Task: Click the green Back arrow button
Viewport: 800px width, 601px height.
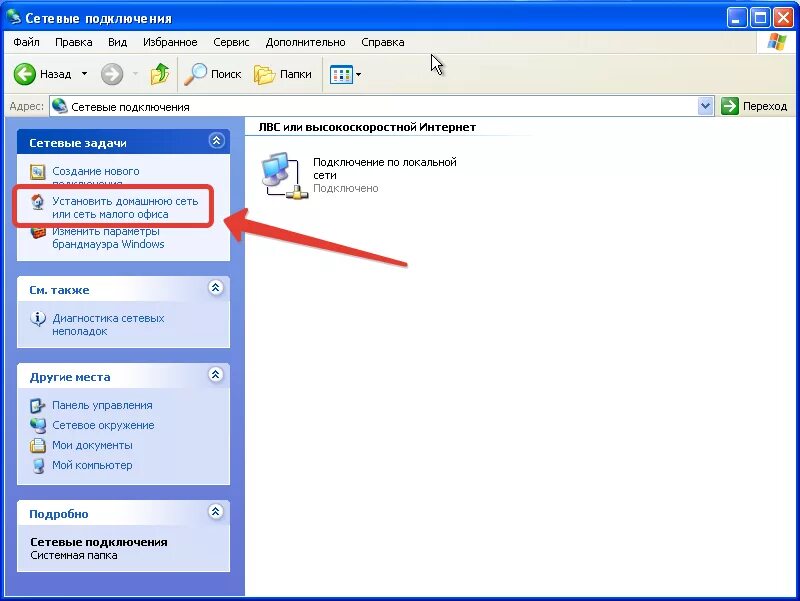Action: [x=24, y=74]
